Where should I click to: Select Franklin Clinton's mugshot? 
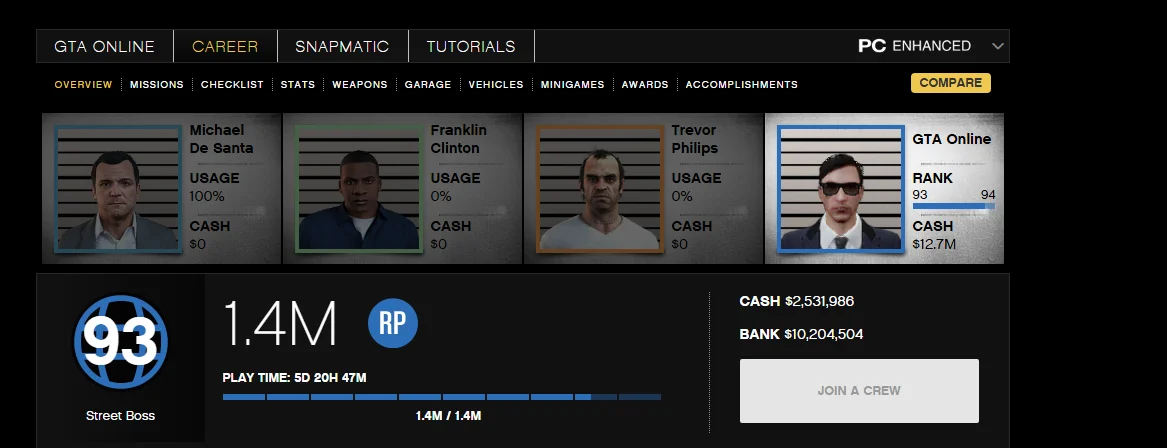(359, 189)
